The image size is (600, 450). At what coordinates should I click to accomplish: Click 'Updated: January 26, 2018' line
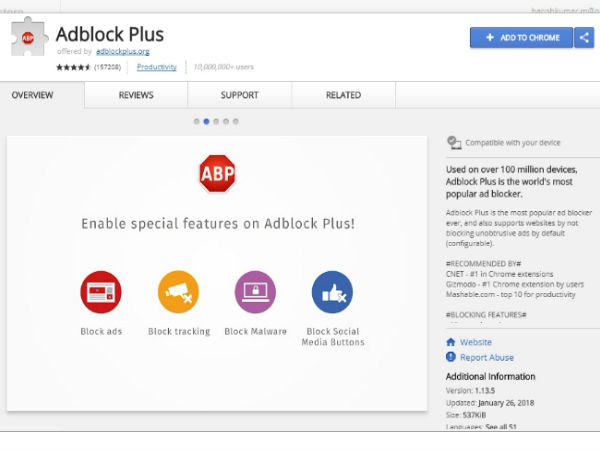490,403
